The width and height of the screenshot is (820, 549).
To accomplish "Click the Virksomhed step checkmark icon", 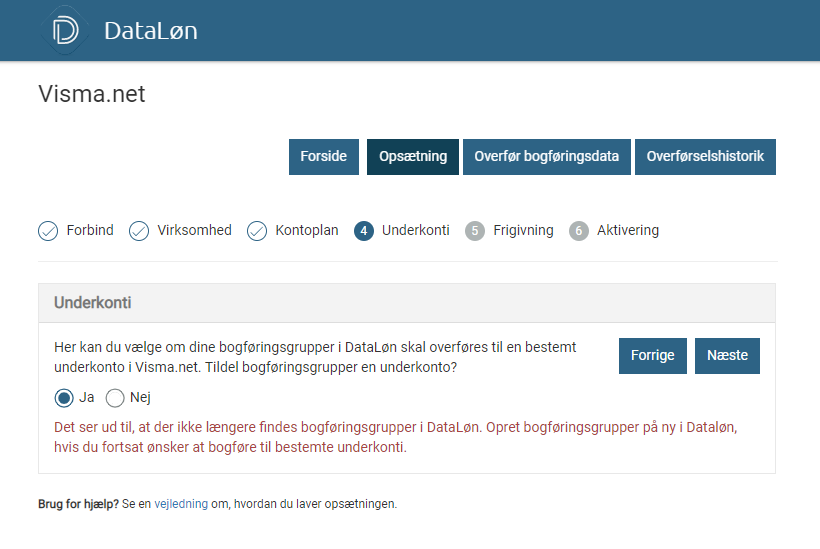I will coord(139,231).
